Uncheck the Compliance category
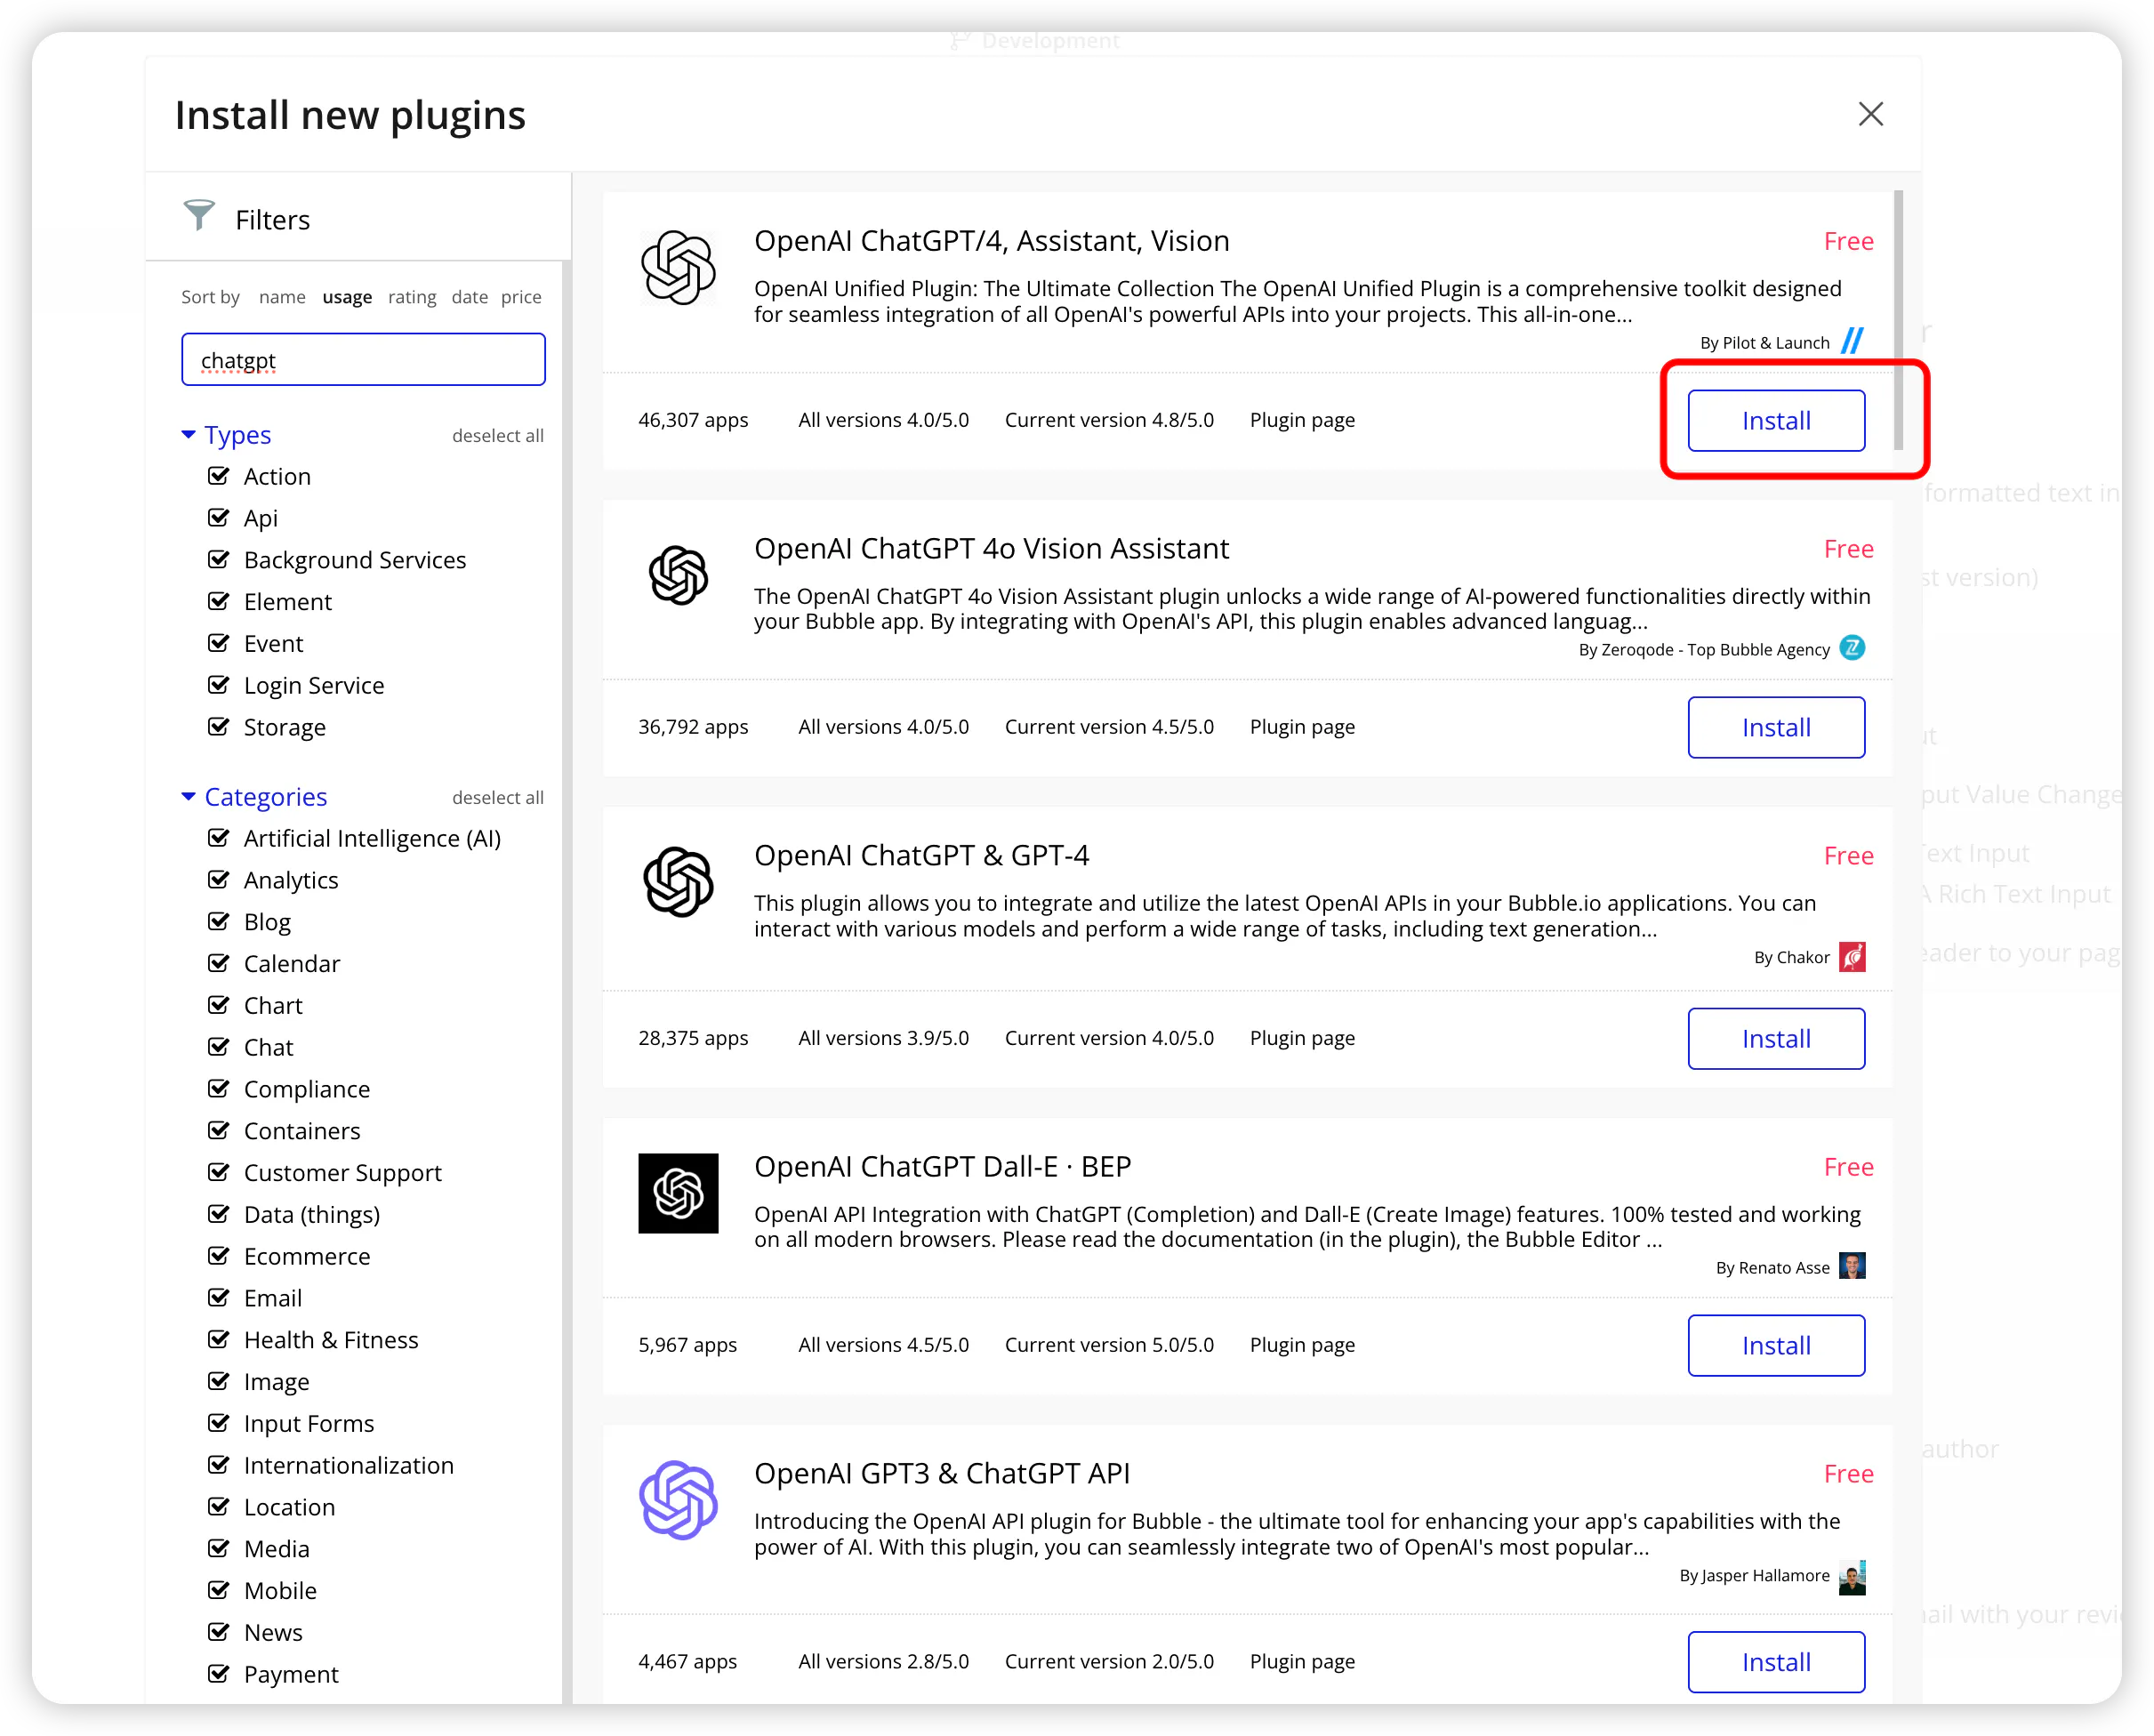 coord(218,1089)
